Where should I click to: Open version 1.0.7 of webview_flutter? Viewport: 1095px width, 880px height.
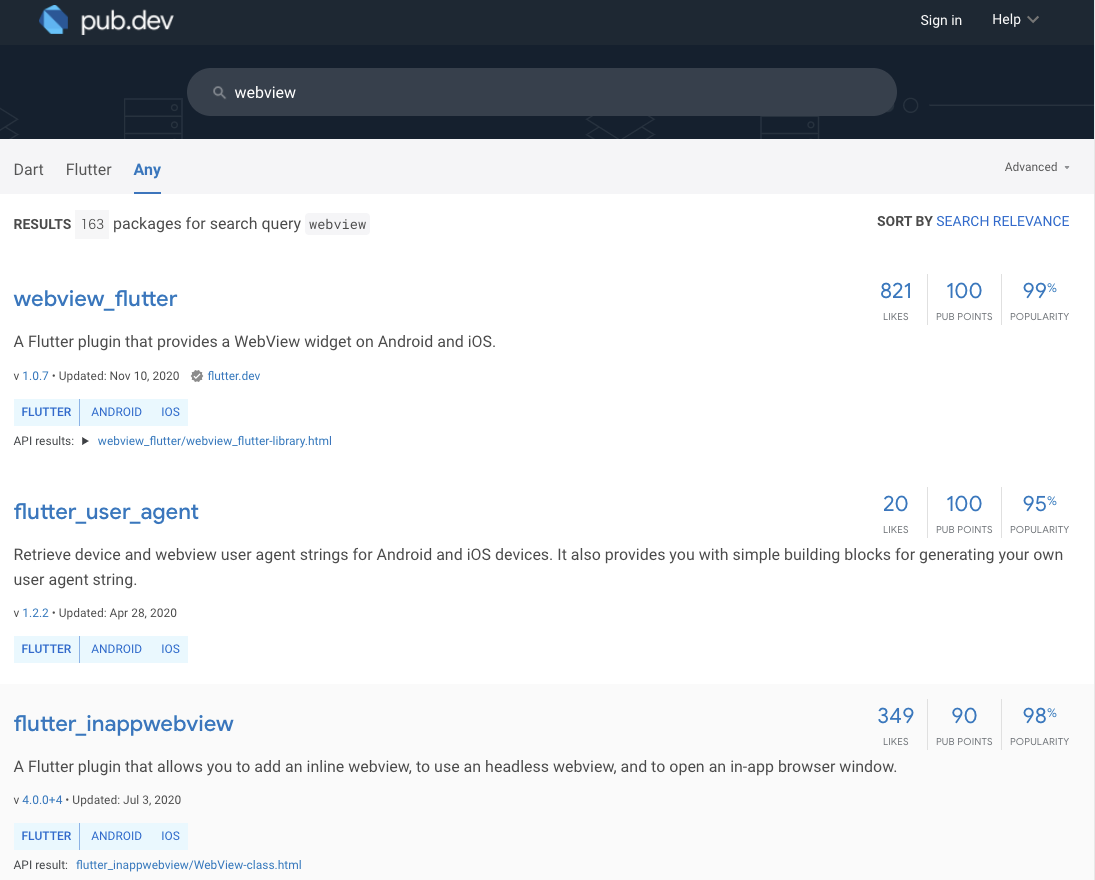coord(36,376)
